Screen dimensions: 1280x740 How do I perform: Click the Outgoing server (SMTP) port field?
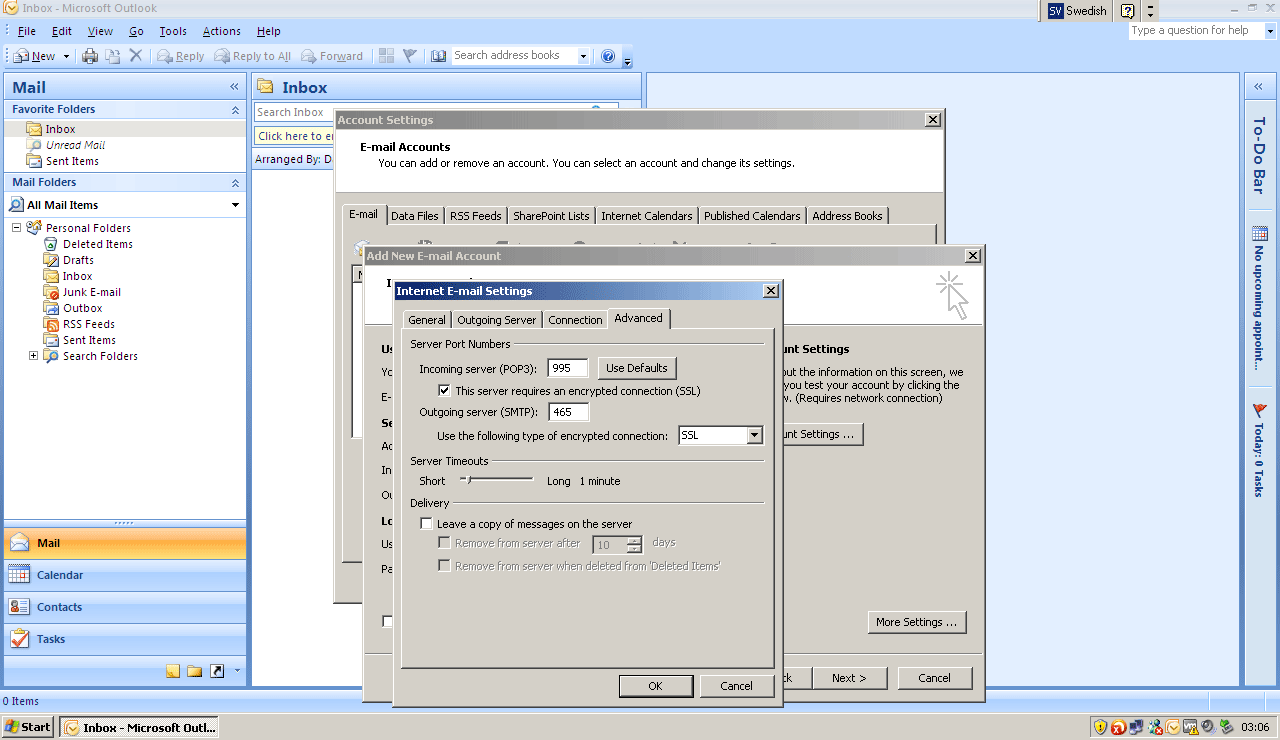568,412
